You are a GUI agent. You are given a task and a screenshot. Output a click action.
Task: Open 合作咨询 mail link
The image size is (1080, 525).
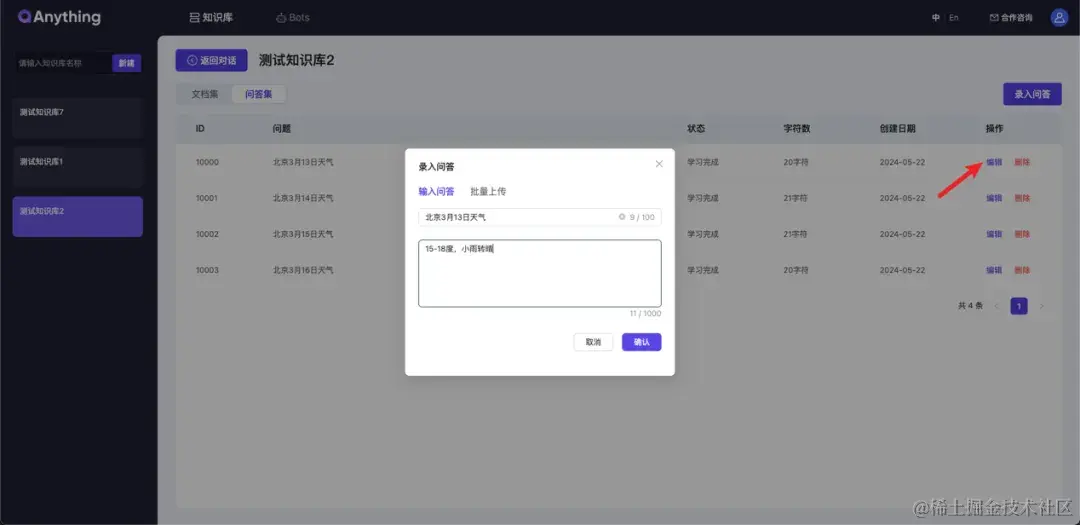(x=1011, y=18)
